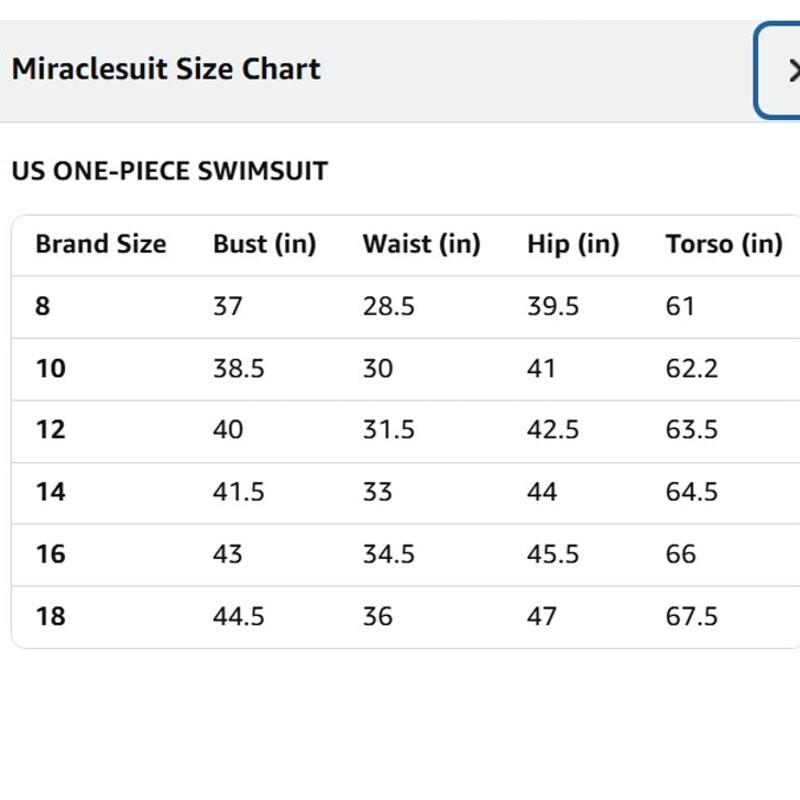The width and height of the screenshot is (800, 800).
Task: Click brand size 16 row label
Action: (x=51, y=554)
